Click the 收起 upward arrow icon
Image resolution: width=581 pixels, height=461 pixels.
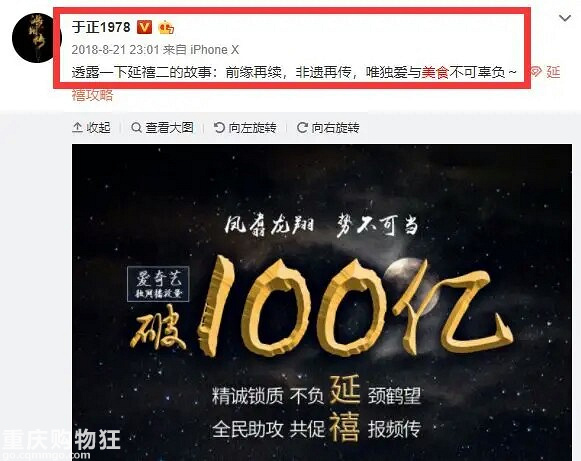77,128
